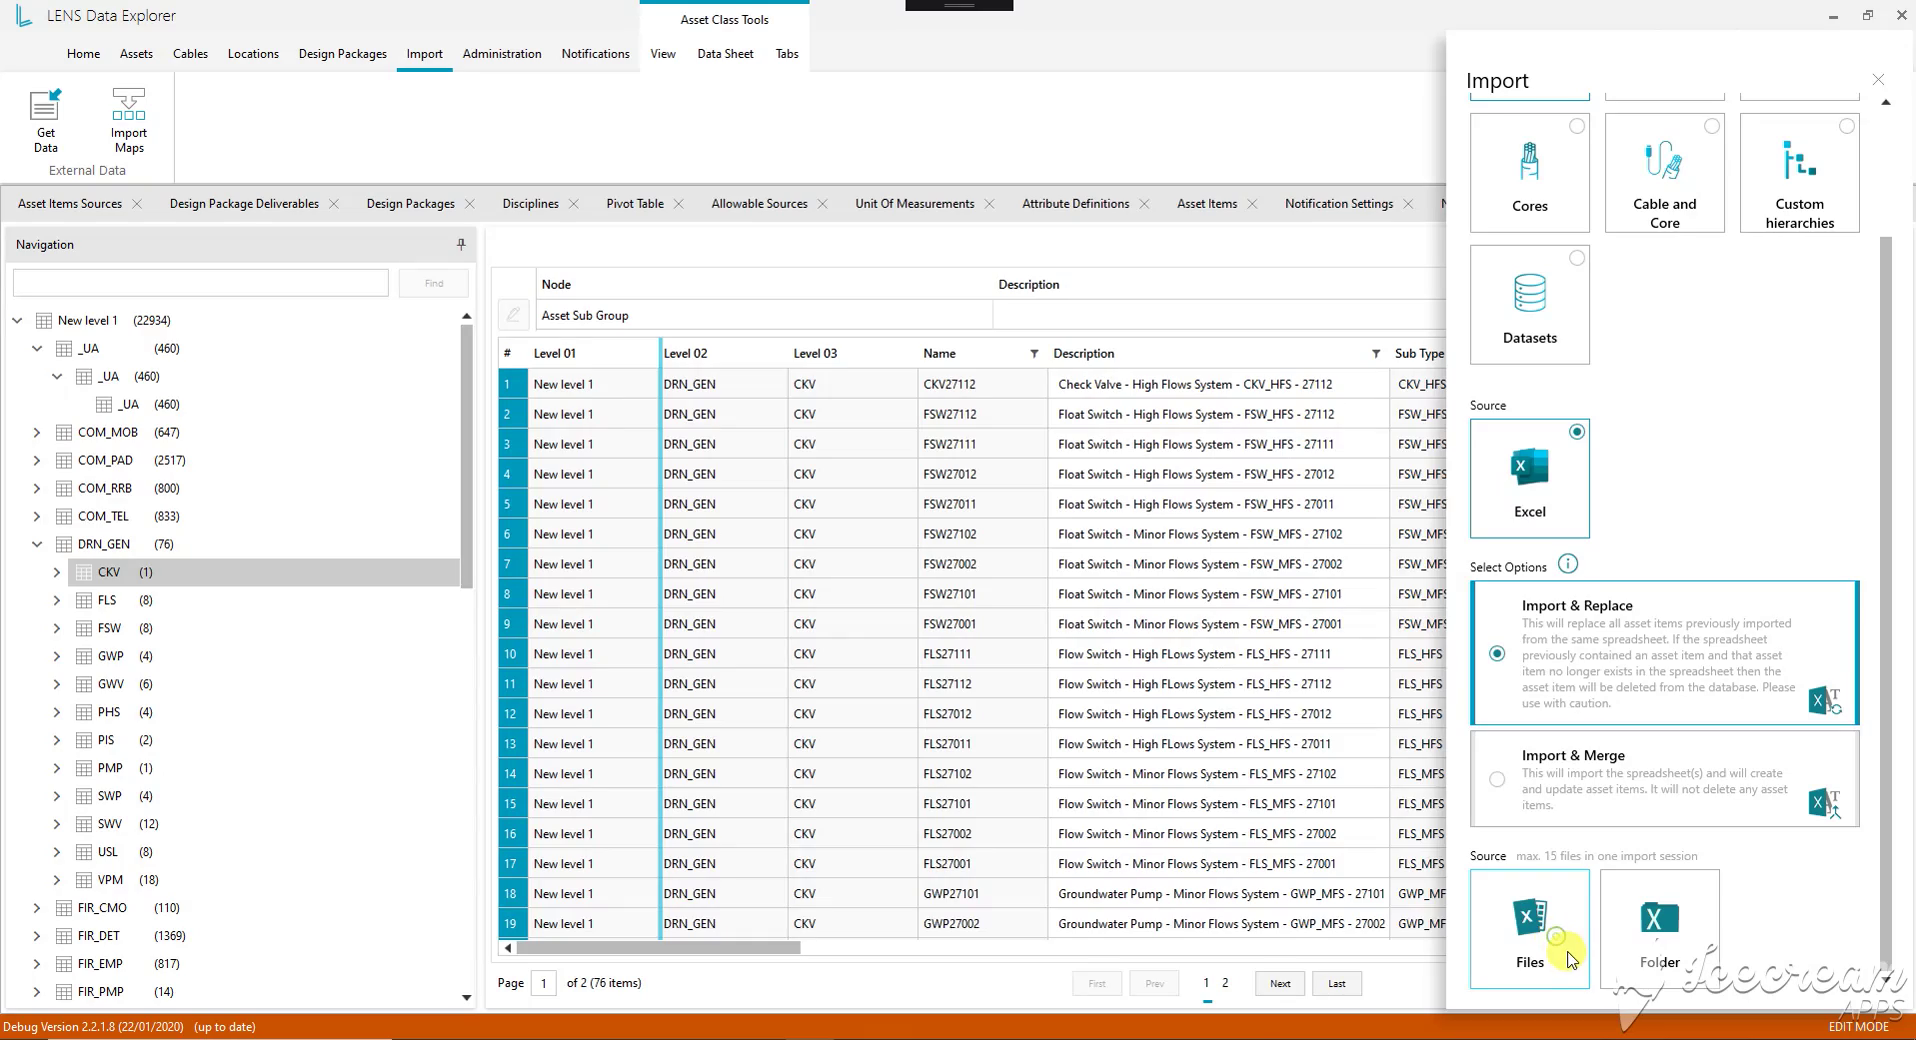Close the Disciplines tab
Image resolution: width=1916 pixels, height=1040 pixels.
[x=574, y=204]
